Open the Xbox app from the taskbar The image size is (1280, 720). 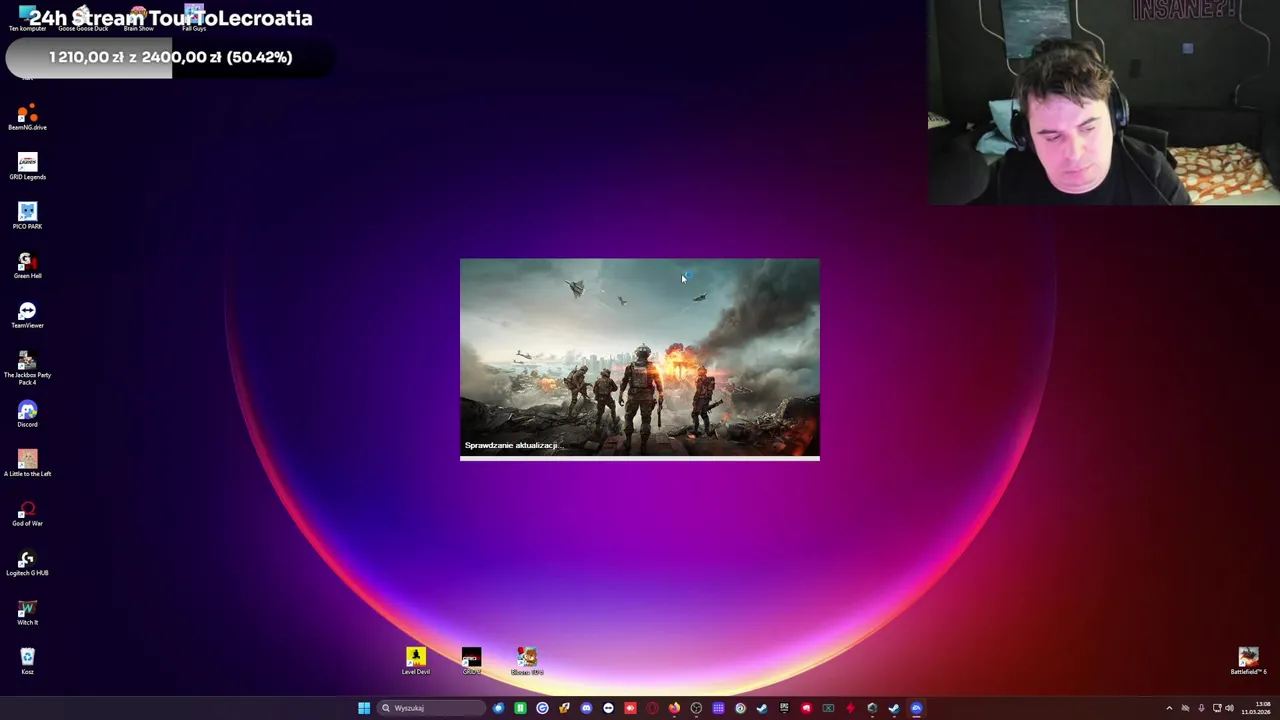[x=828, y=708]
